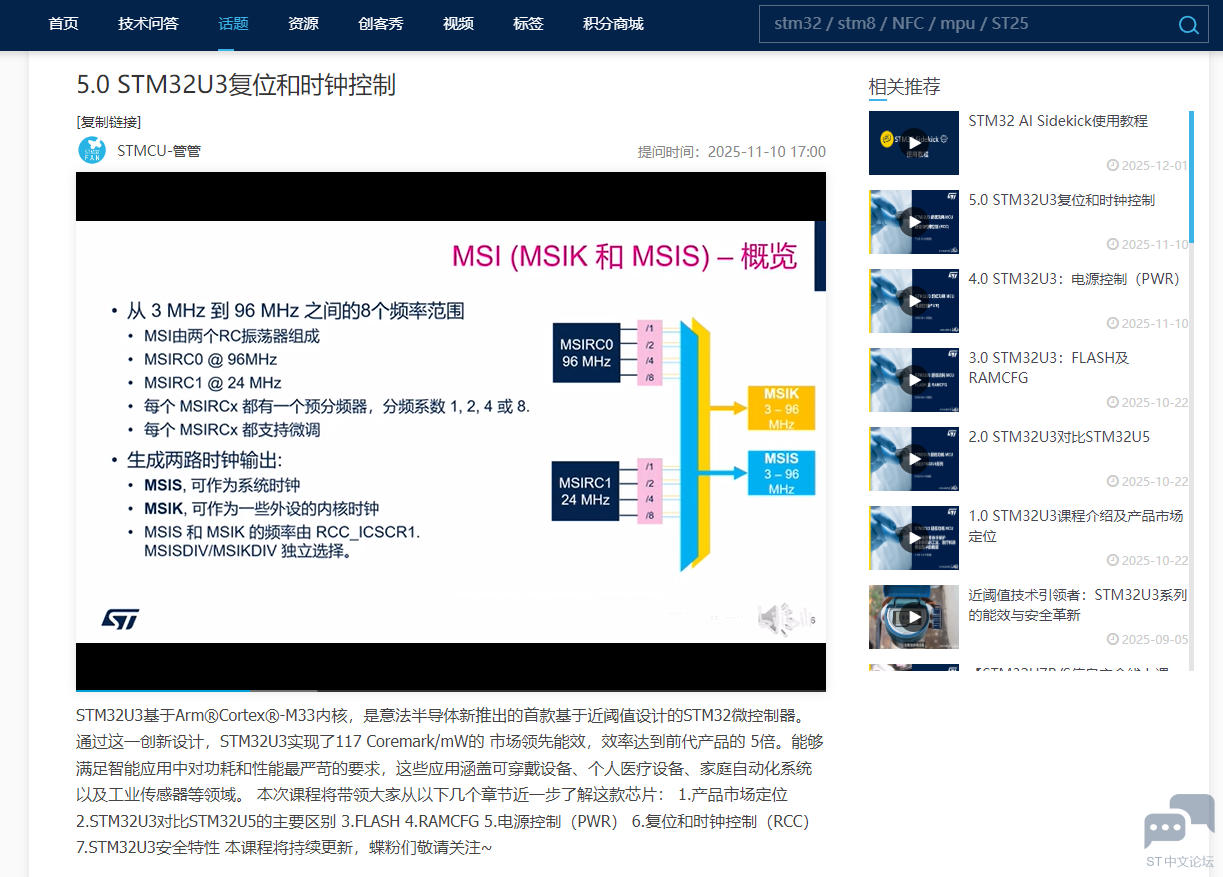This screenshot has width=1223, height=877.
Task: Open 技术问答 navigation item
Action: click(148, 24)
